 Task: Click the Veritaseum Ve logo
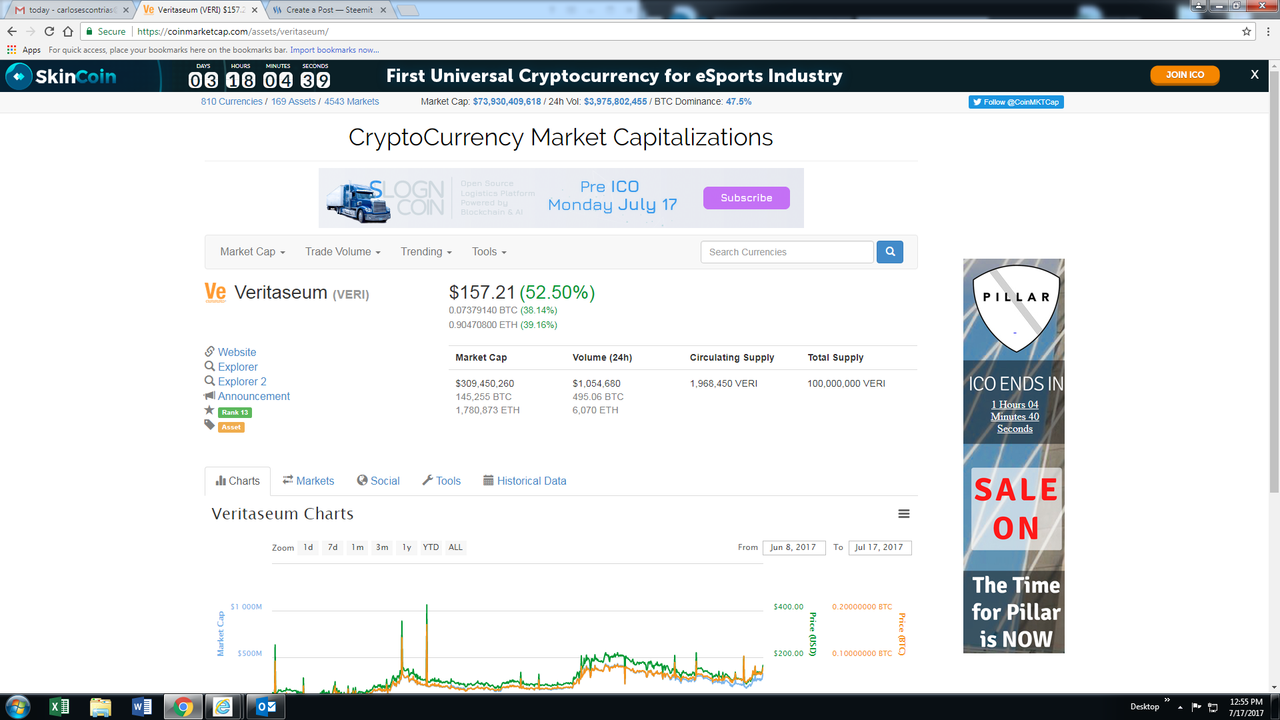(215, 292)
